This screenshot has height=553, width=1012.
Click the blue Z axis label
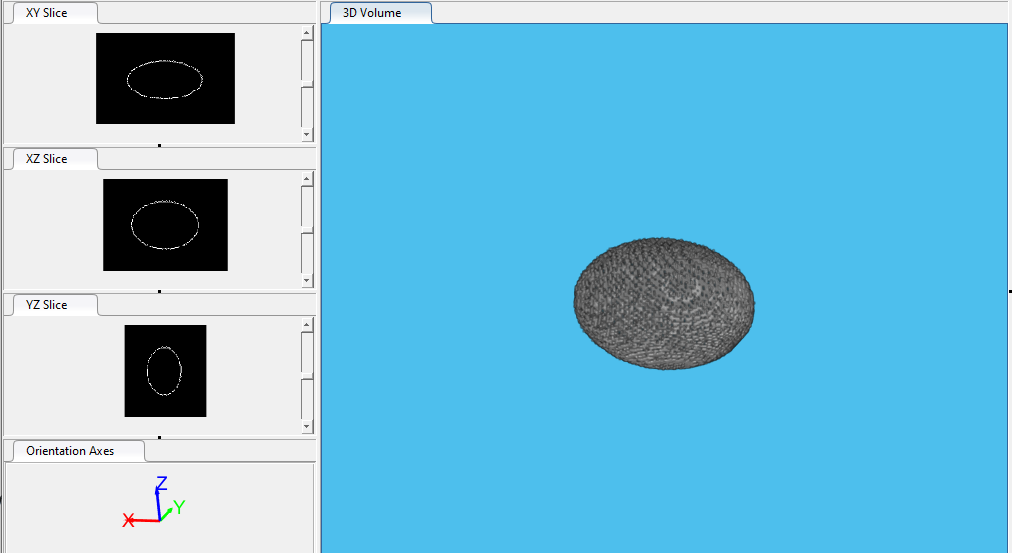pyautogui.click(x=161, y=484)
